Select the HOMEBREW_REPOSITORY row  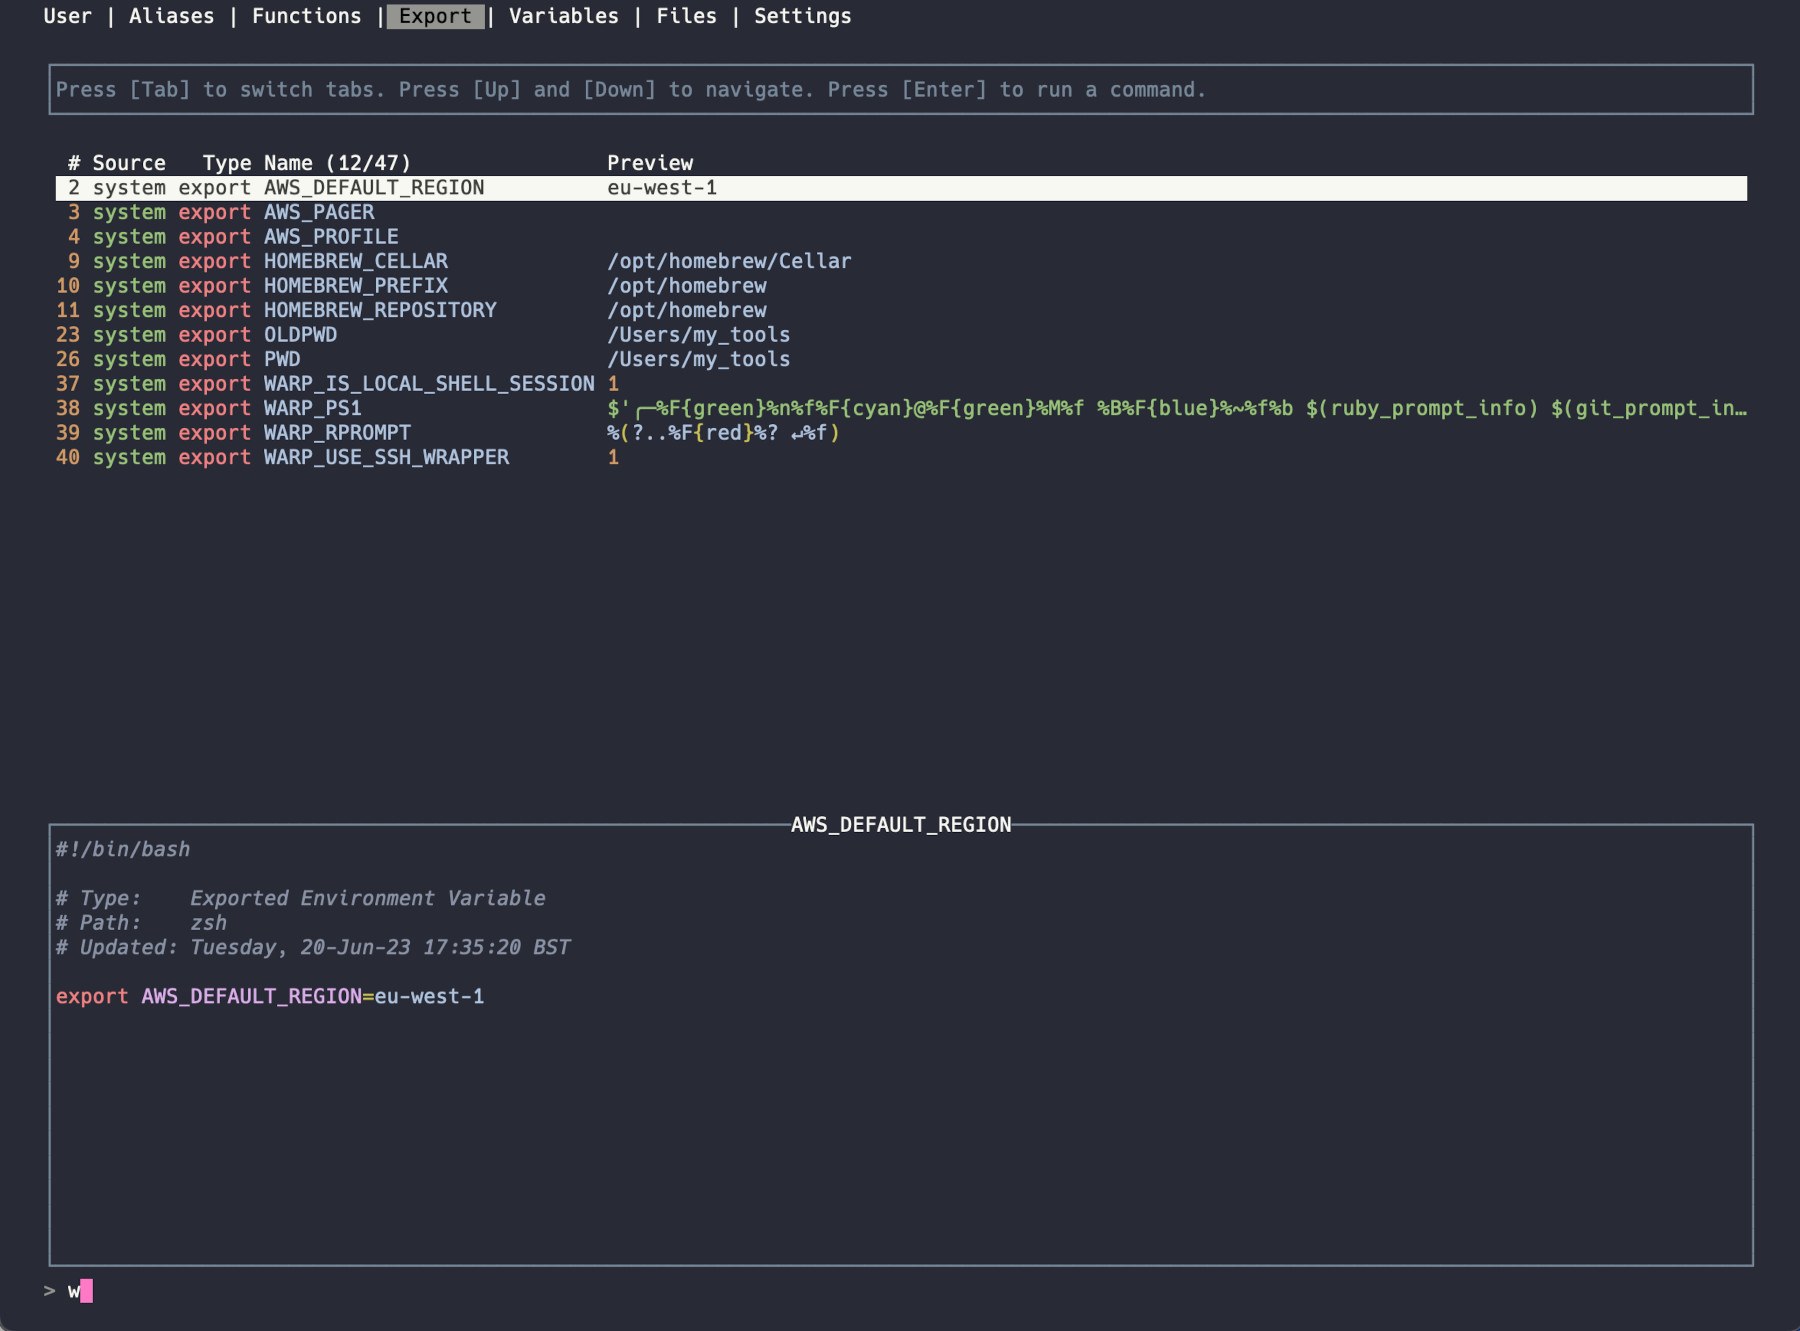tap(379, 310)
